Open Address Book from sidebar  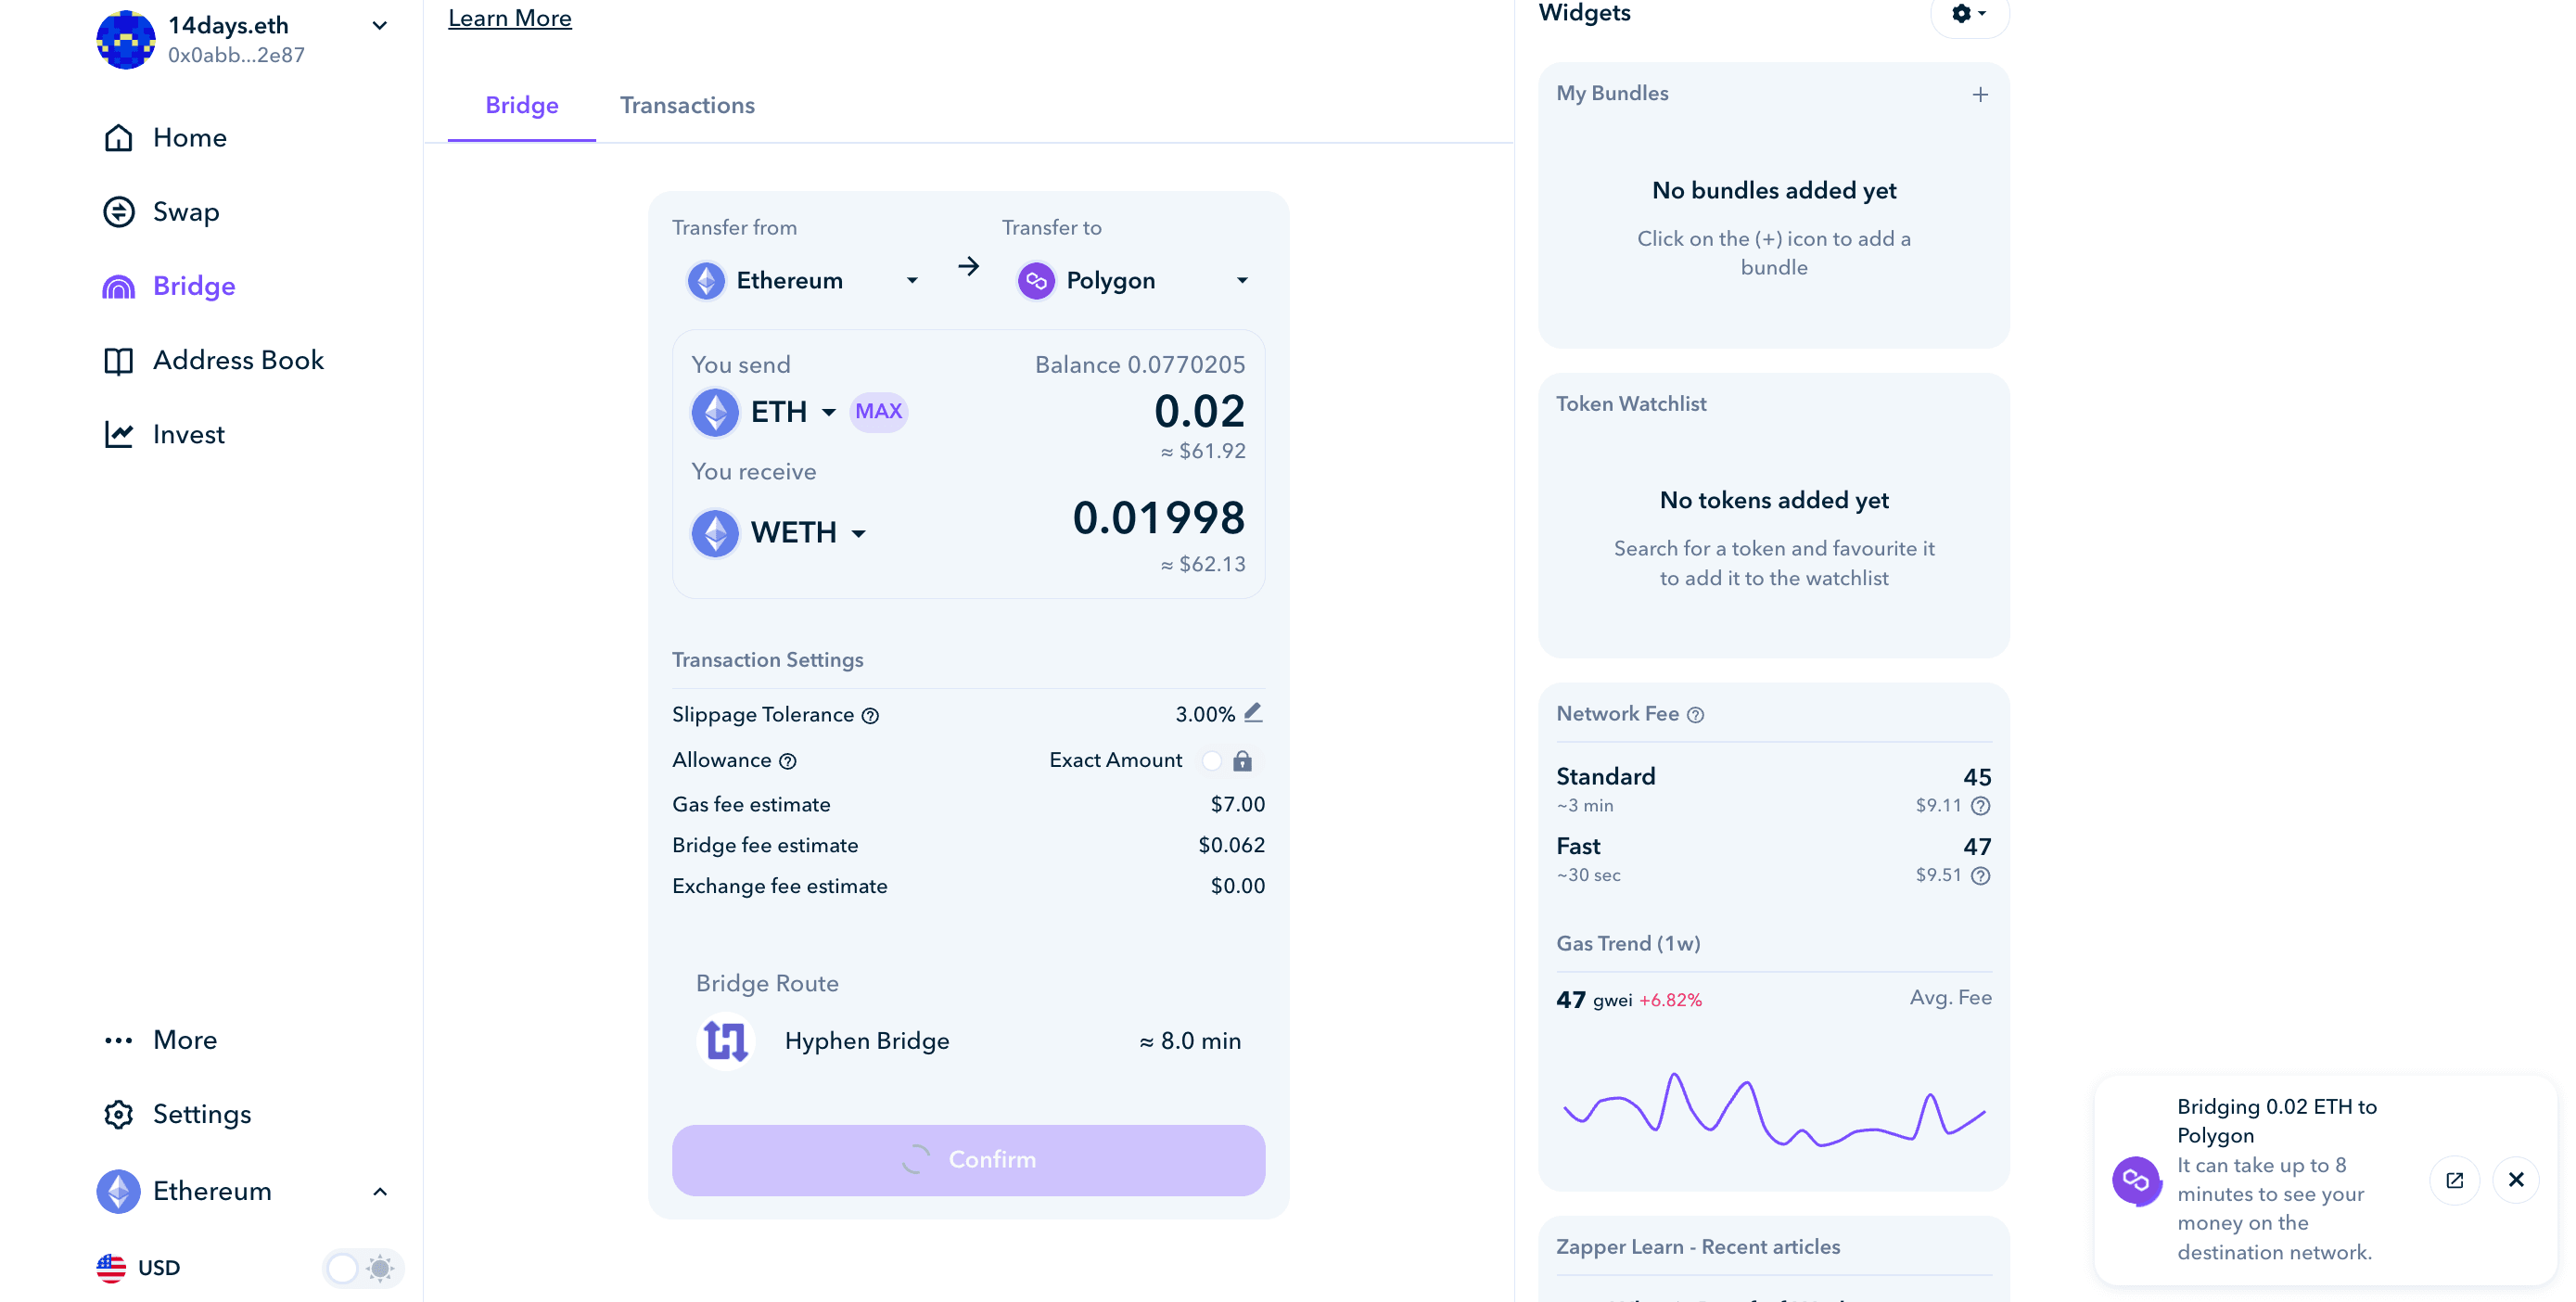tap(213, 360)
